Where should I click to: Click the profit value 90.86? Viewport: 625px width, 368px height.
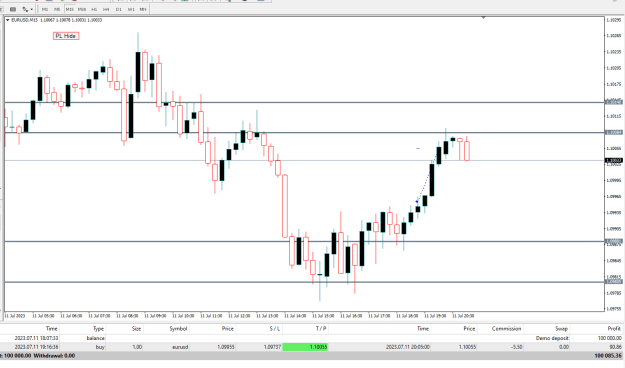coord(615,347)
